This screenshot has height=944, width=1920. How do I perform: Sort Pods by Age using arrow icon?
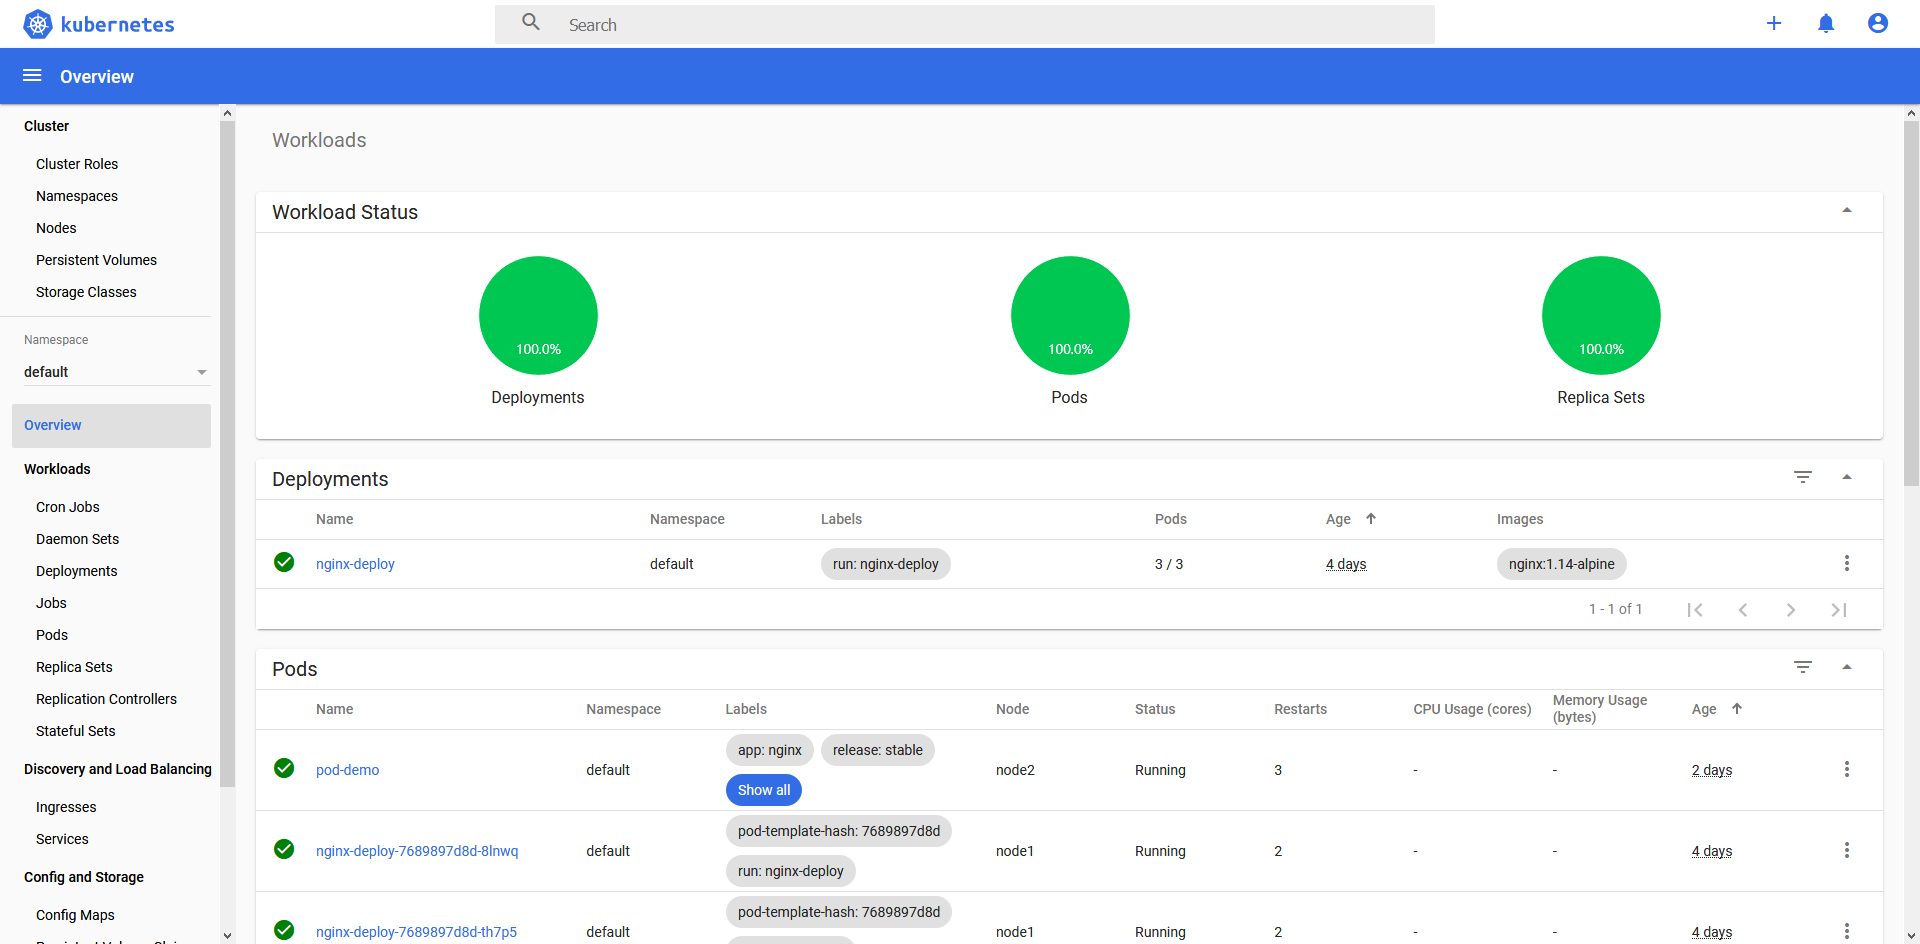click(x=1737, y=708)
